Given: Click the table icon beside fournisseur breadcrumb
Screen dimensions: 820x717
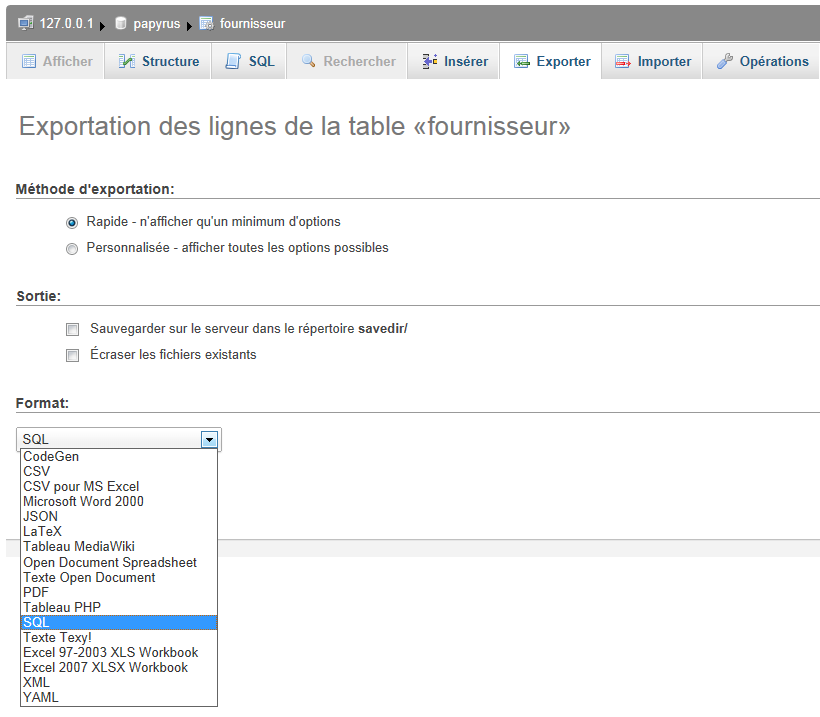Looking at the screenshot, I should pyautogui.click(x=206, y=22).
